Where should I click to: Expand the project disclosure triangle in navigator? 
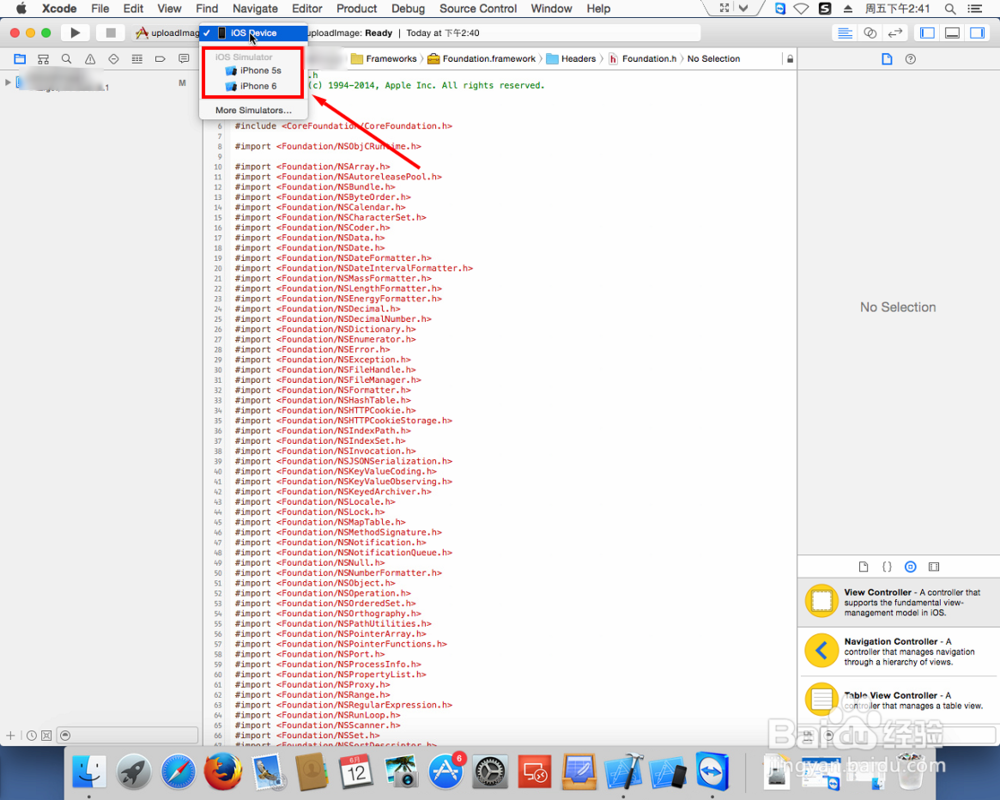pos(8,82)
